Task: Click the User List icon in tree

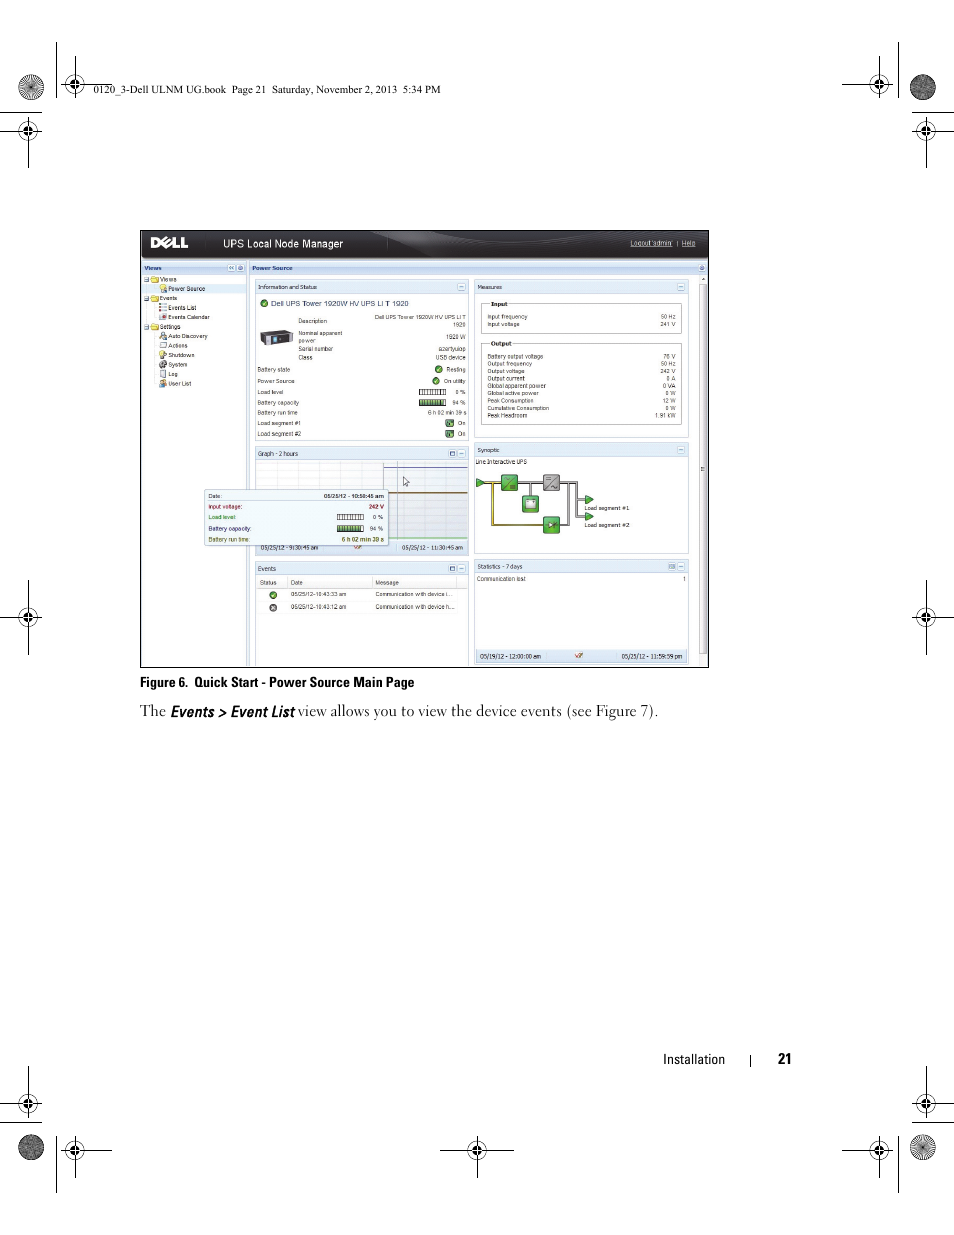Action: coord(163,384)
